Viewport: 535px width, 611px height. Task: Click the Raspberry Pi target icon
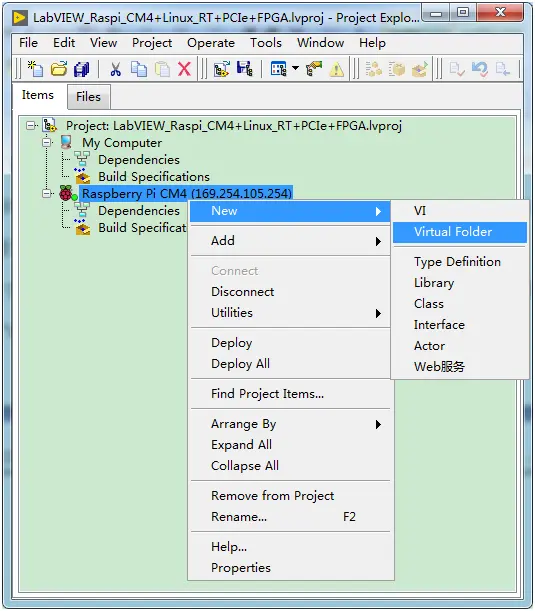67,193
